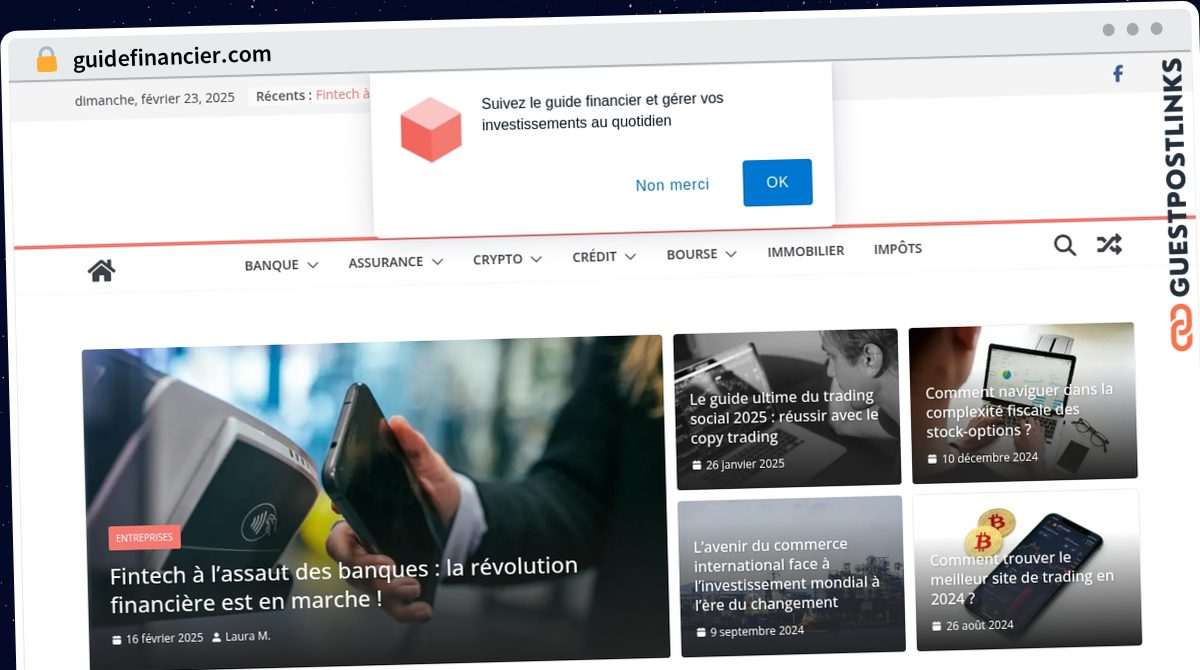The height and width of the screenshot is (670, 1200).
Task: Click the ENTREPRISES category tag
Action: coord(144,538)
